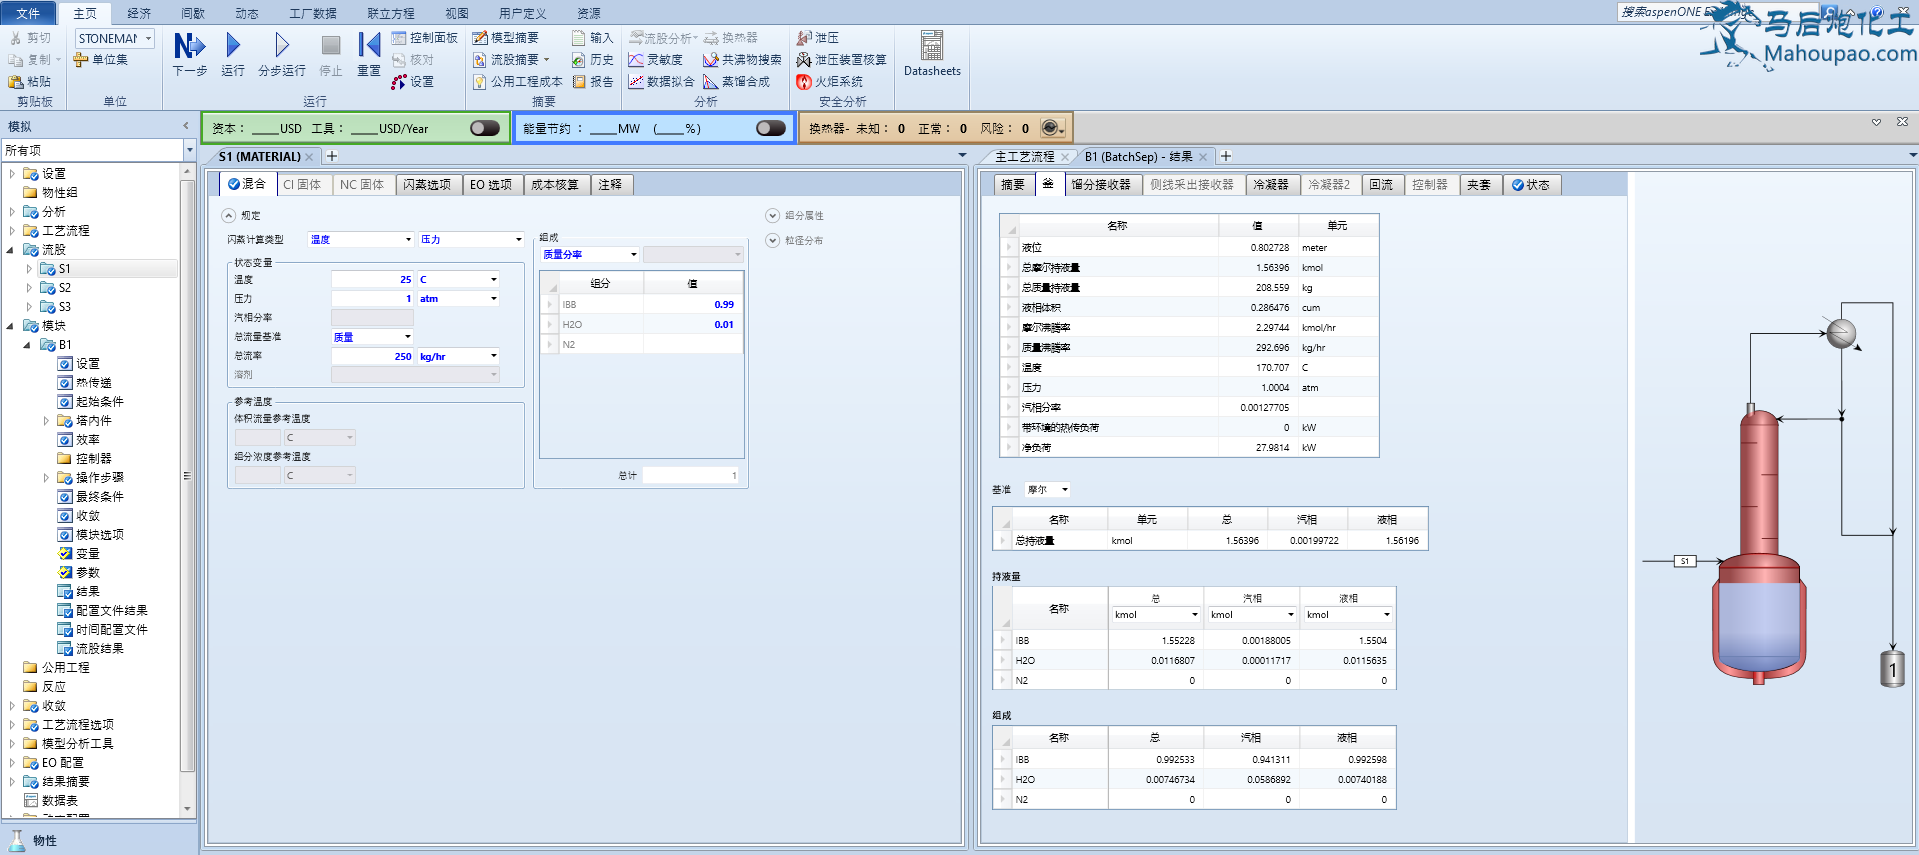Expand the S2 stream node
The height and width of the screenshot is (855, 1919).
(x=29, y=288)
